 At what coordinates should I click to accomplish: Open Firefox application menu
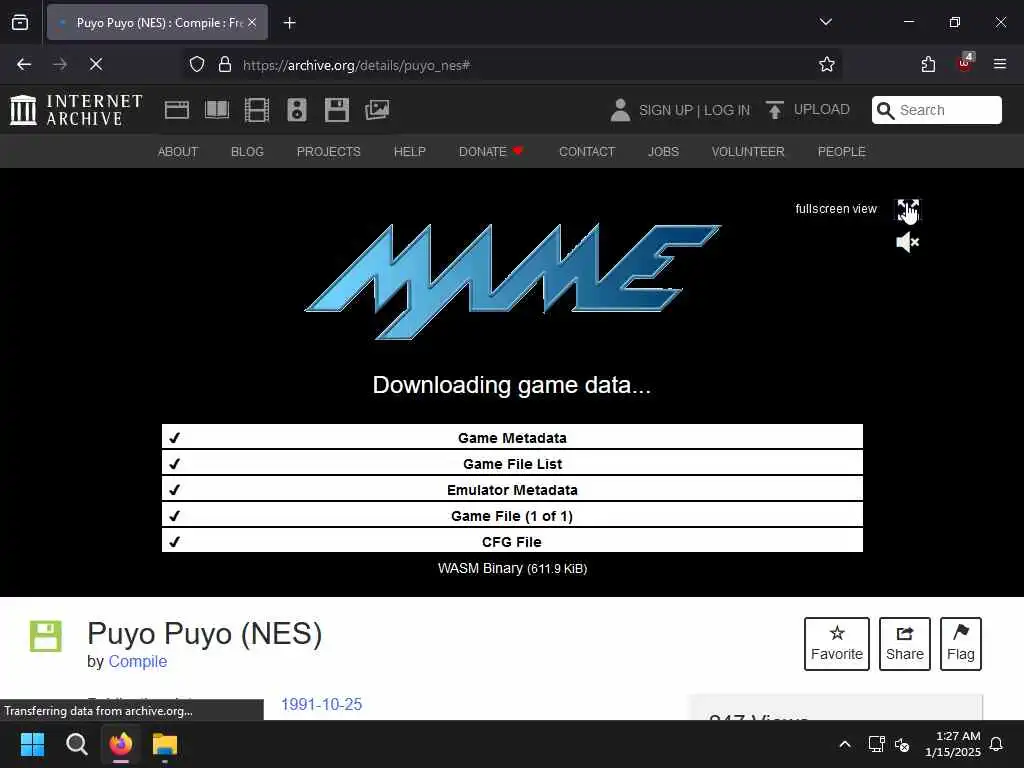coord(1000,64)
